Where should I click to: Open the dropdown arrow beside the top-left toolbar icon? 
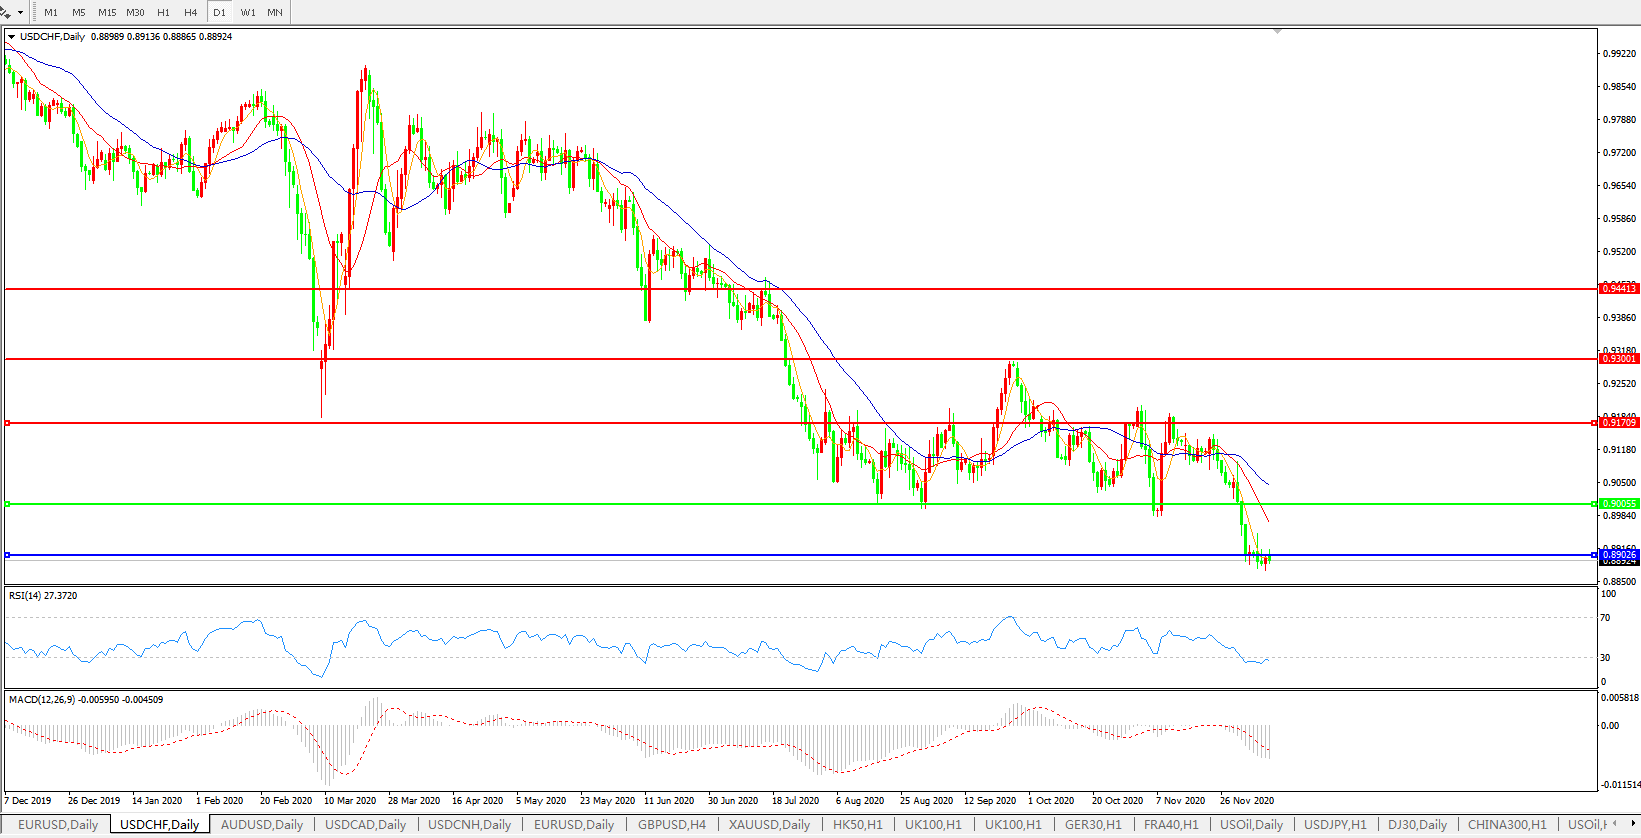click(x=20, y=13)
